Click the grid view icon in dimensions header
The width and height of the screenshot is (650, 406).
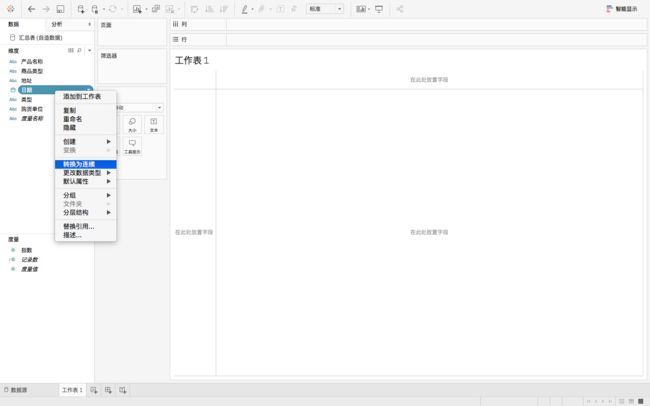(71, 51)
